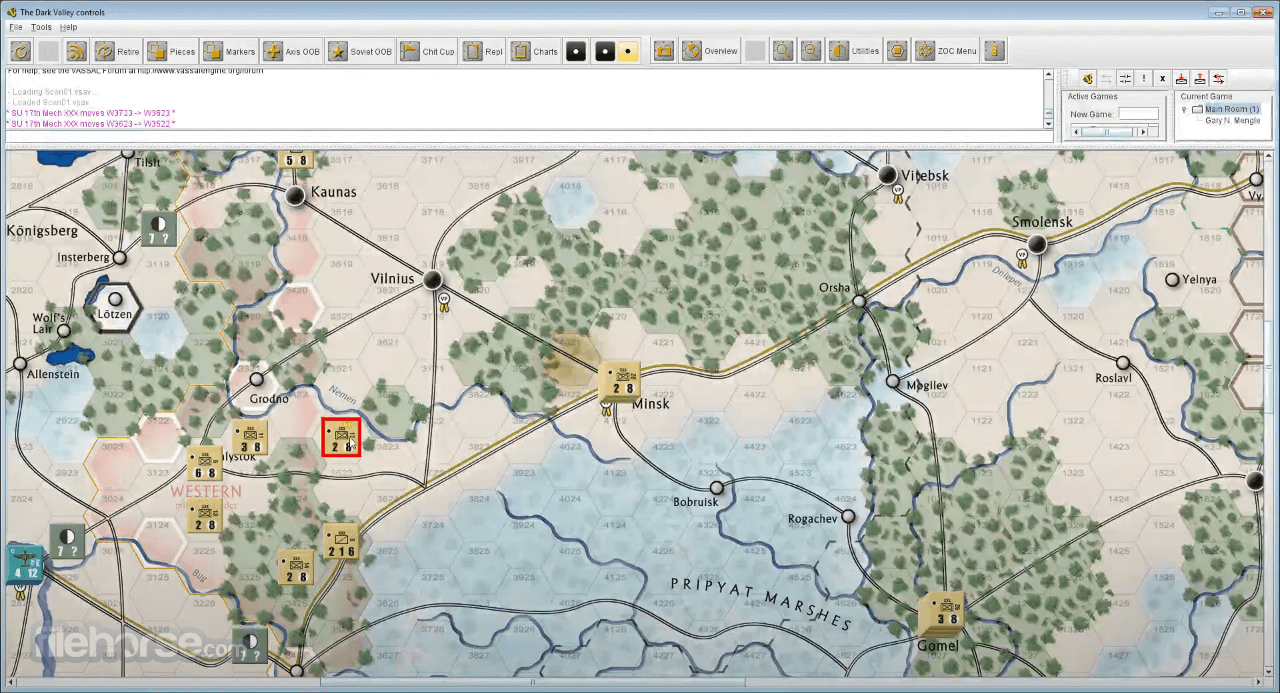
Task: Click the zoom in magnifier icon
Action: (x=783, y=51)
